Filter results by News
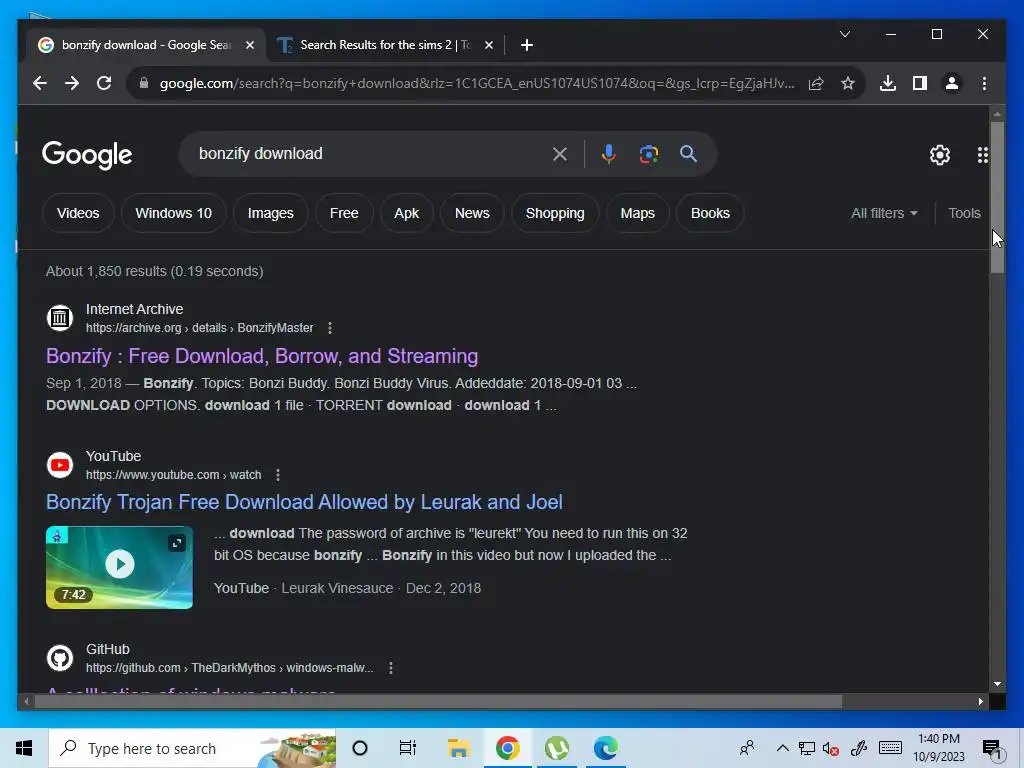This screenshot has width=1024, height=768. [x=472, y=214]
